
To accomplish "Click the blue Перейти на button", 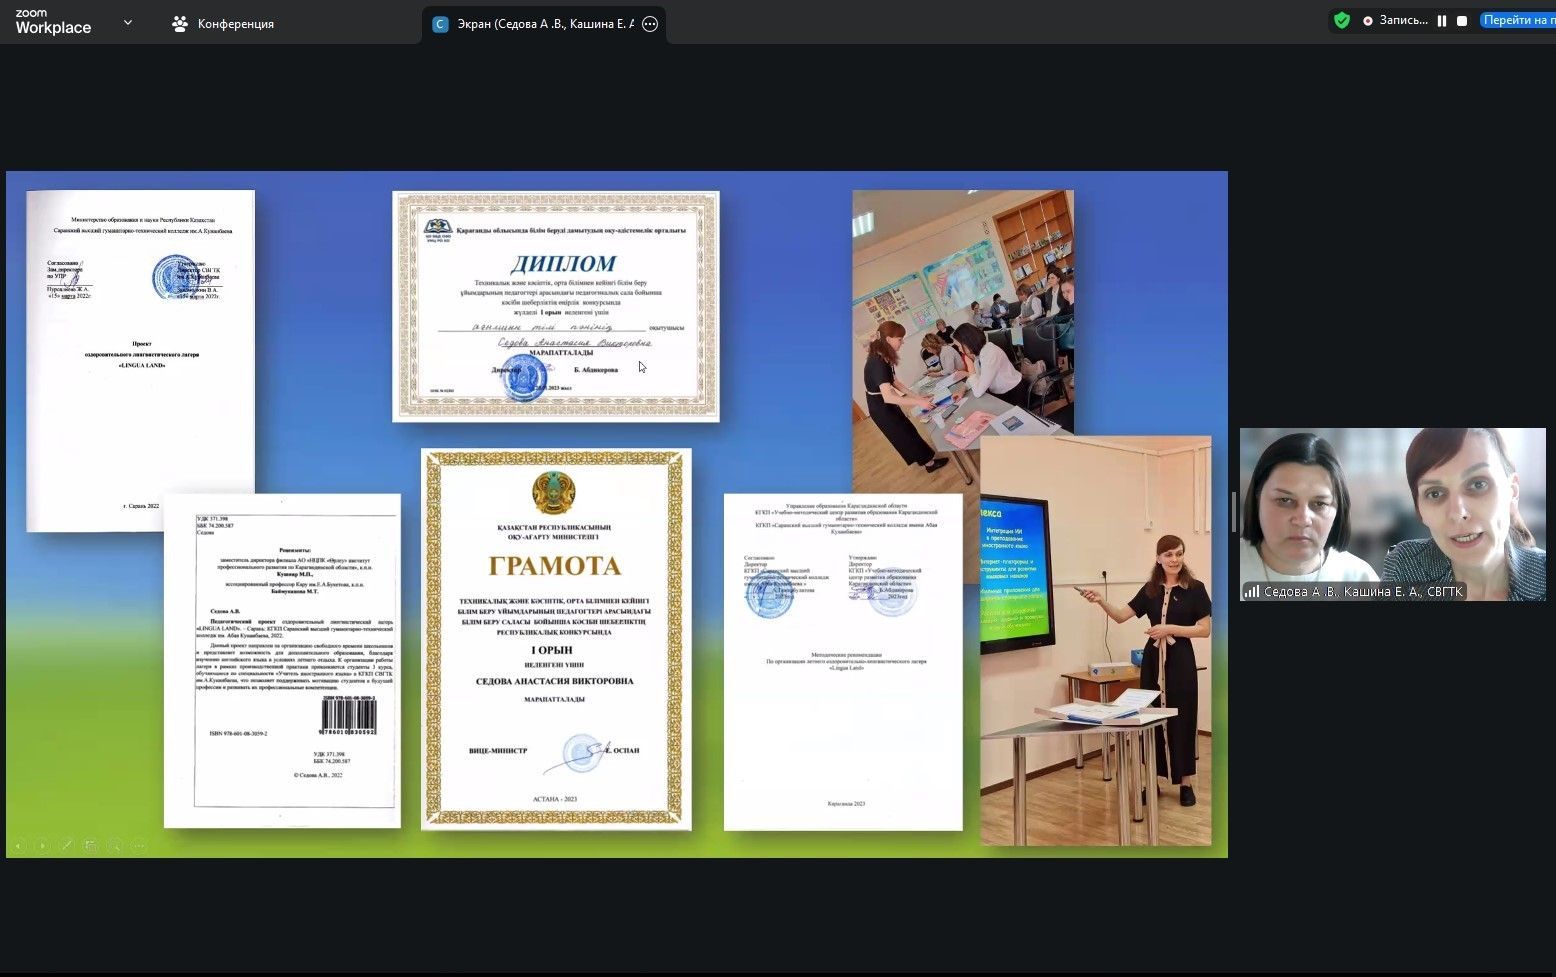I will (x=1517, y=20).
